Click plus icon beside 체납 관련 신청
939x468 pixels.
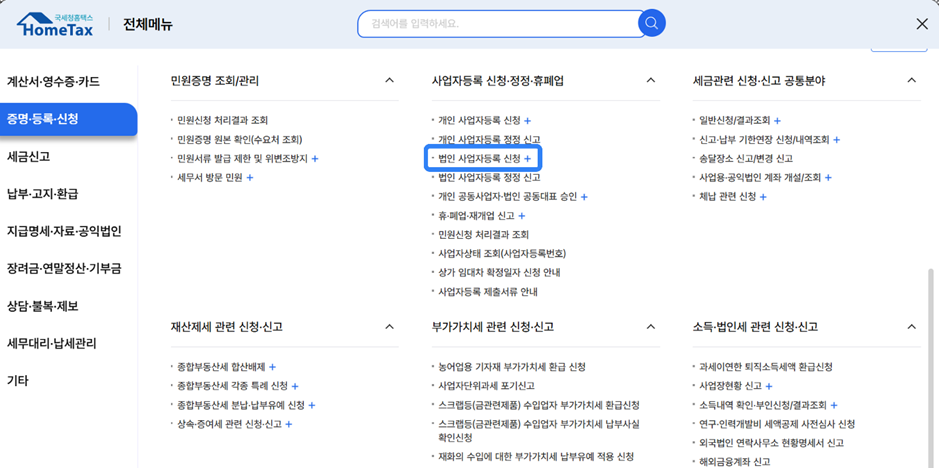click(x=764, y=197)
